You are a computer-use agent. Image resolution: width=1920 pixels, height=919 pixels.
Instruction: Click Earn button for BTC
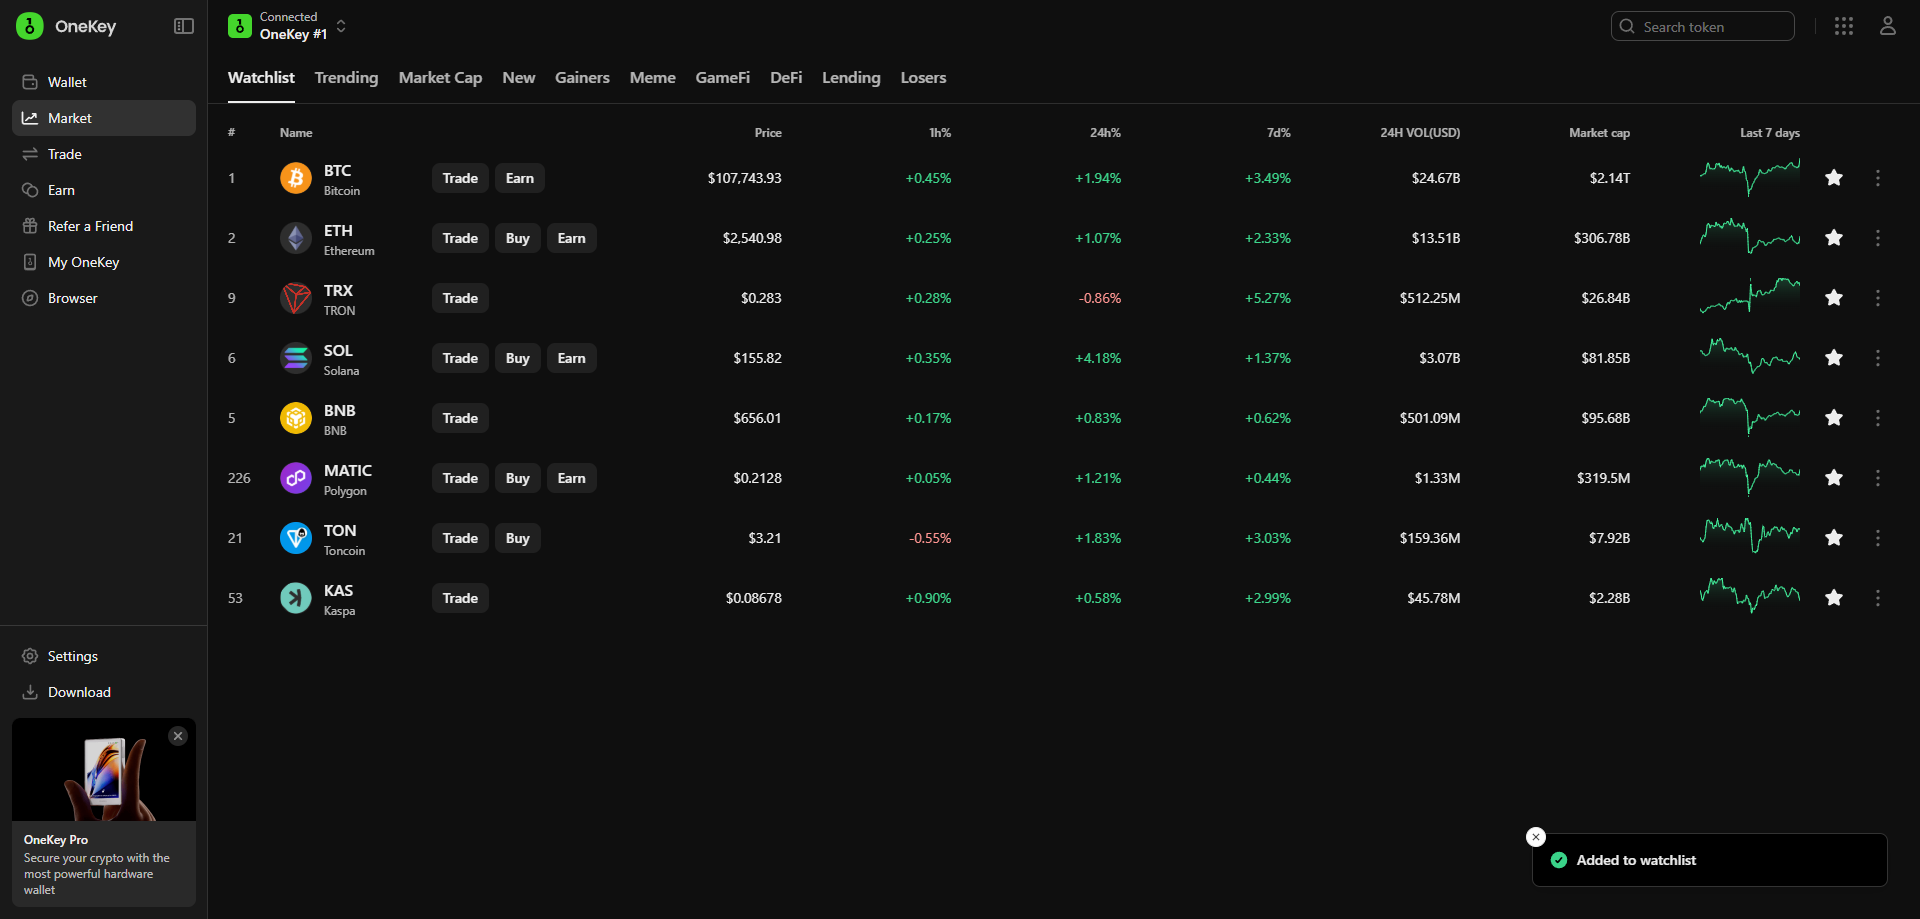520,178
